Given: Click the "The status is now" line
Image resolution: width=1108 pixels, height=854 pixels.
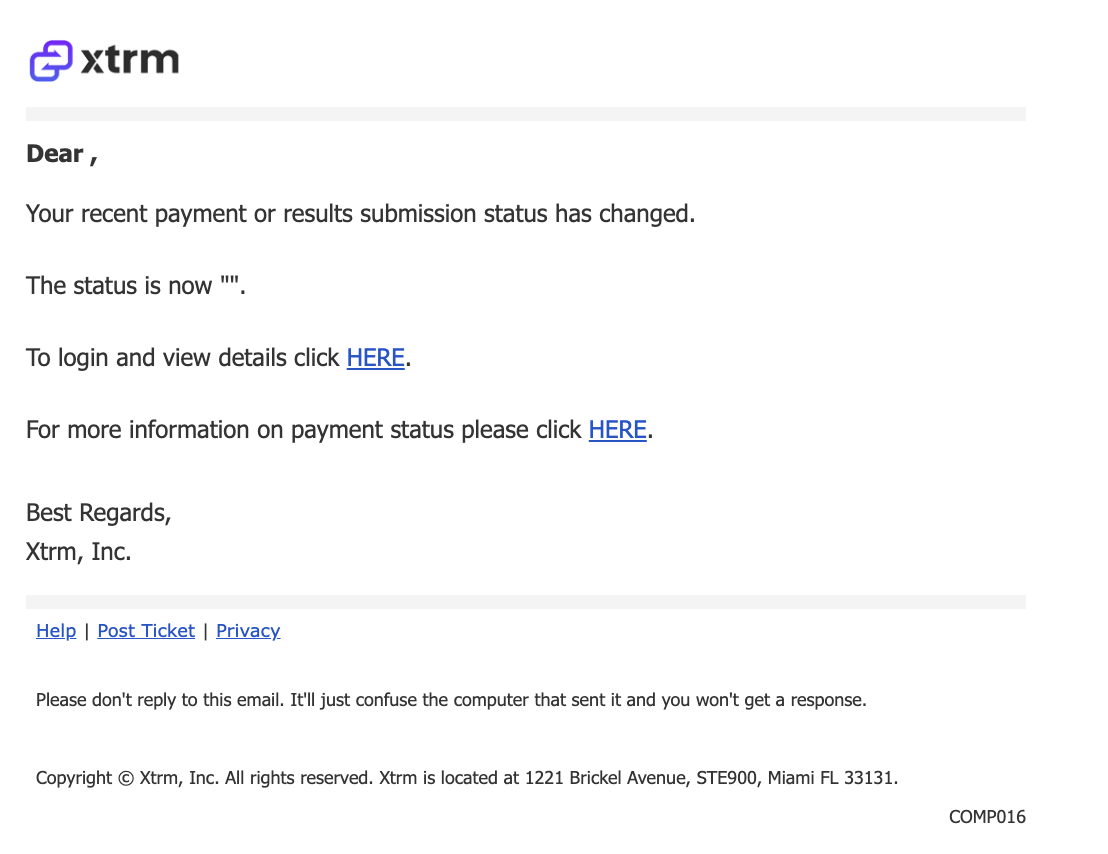Looking at the screenshot, I should (136, 286).
